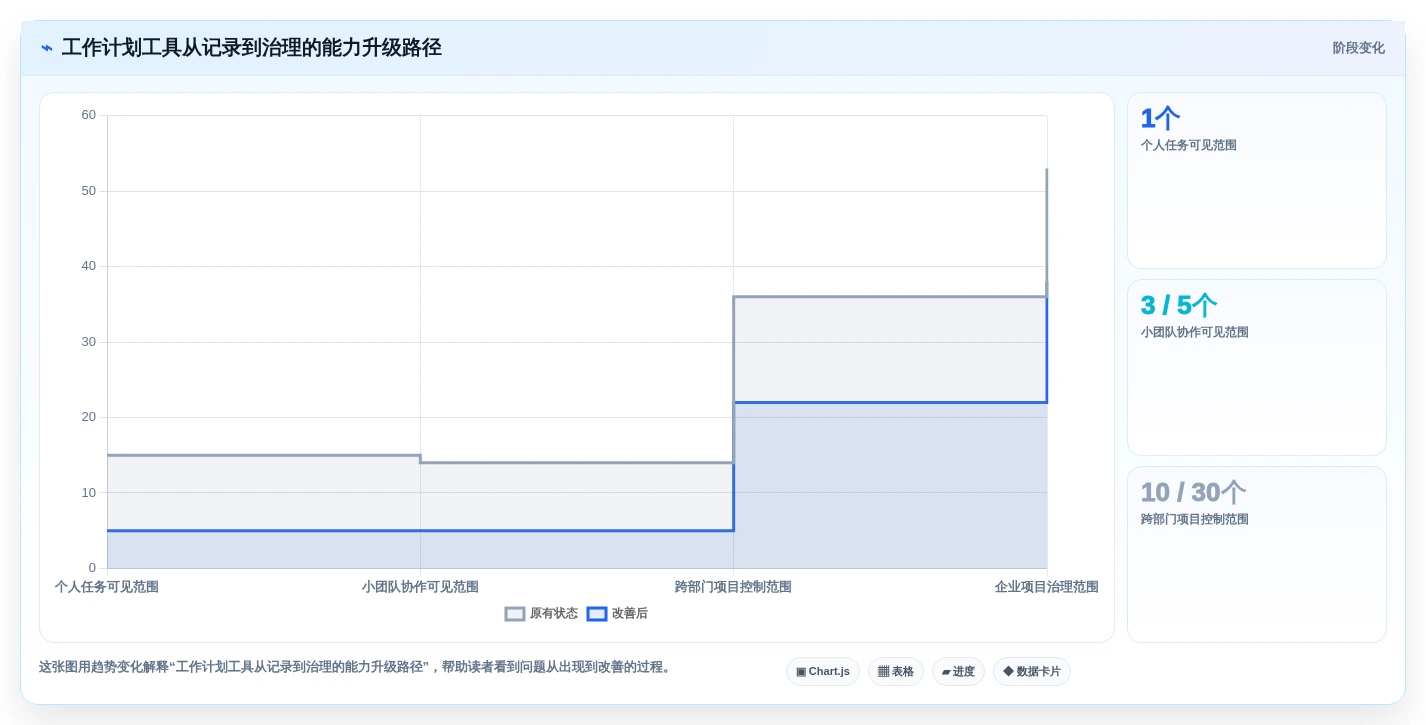
Task: Click the 表格 tag
Action: point(896,672)
